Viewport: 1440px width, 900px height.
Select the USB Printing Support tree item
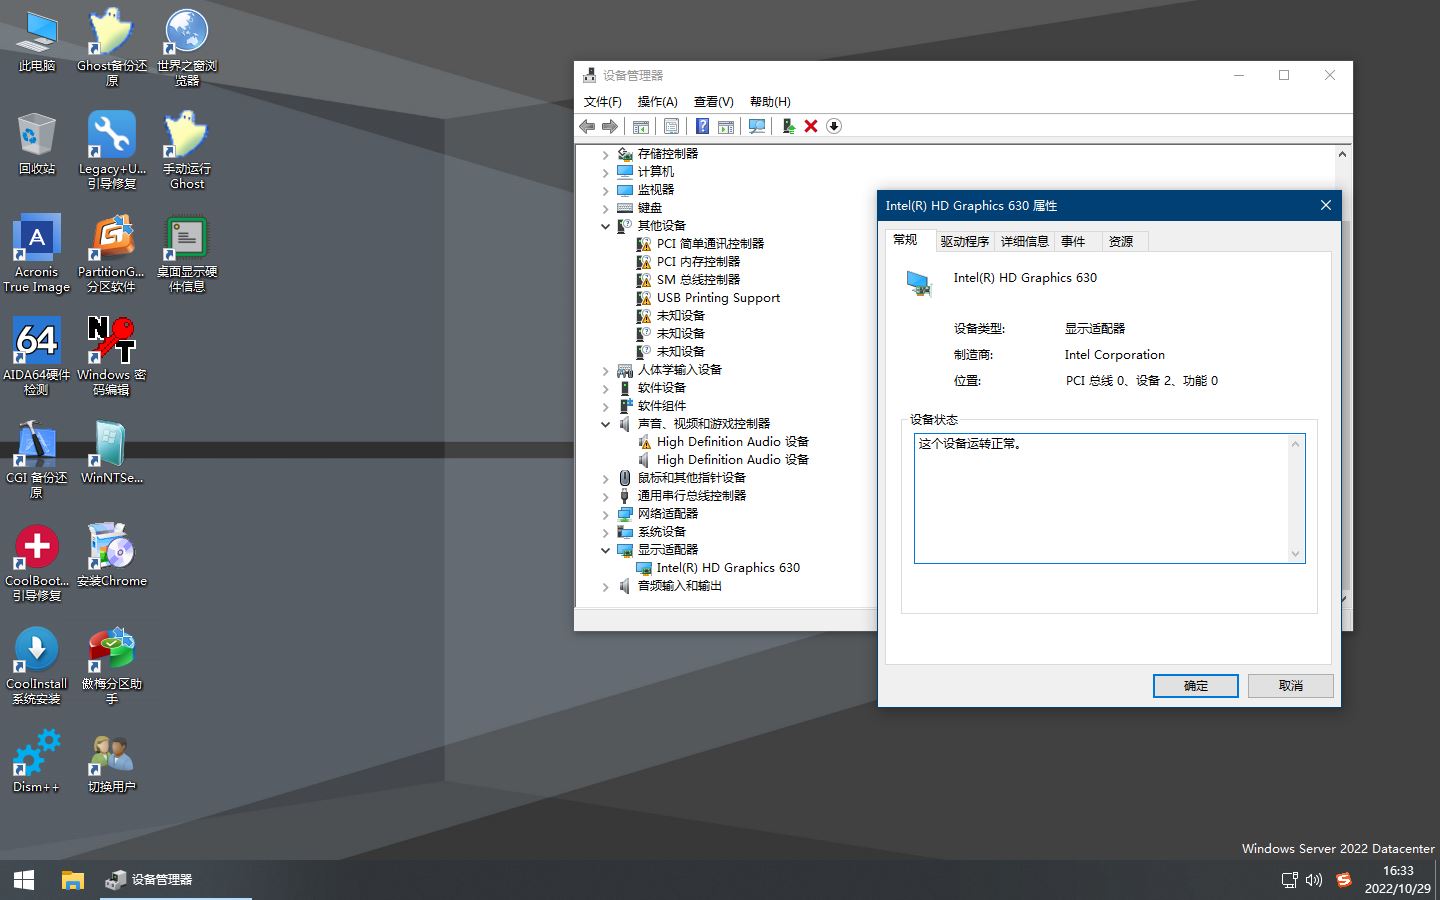tap(718, 298)
